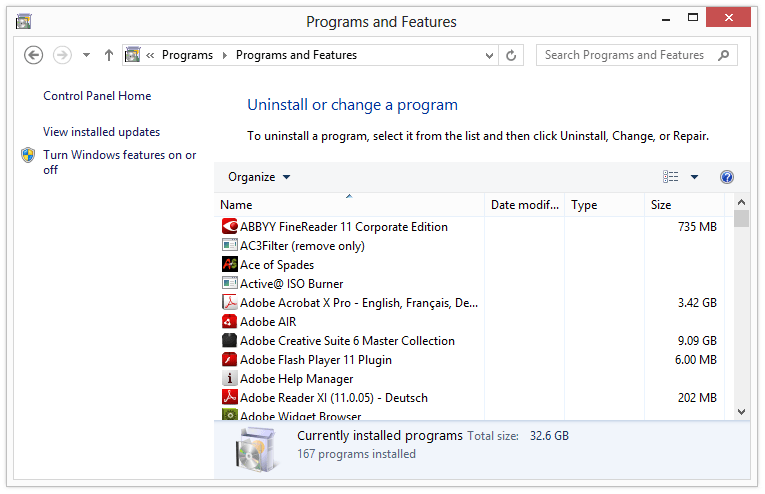Image resolution: width=765 pixels, height=494 pixels.
Task: Expand the address bar history dropdown
Action: (489, 55)
